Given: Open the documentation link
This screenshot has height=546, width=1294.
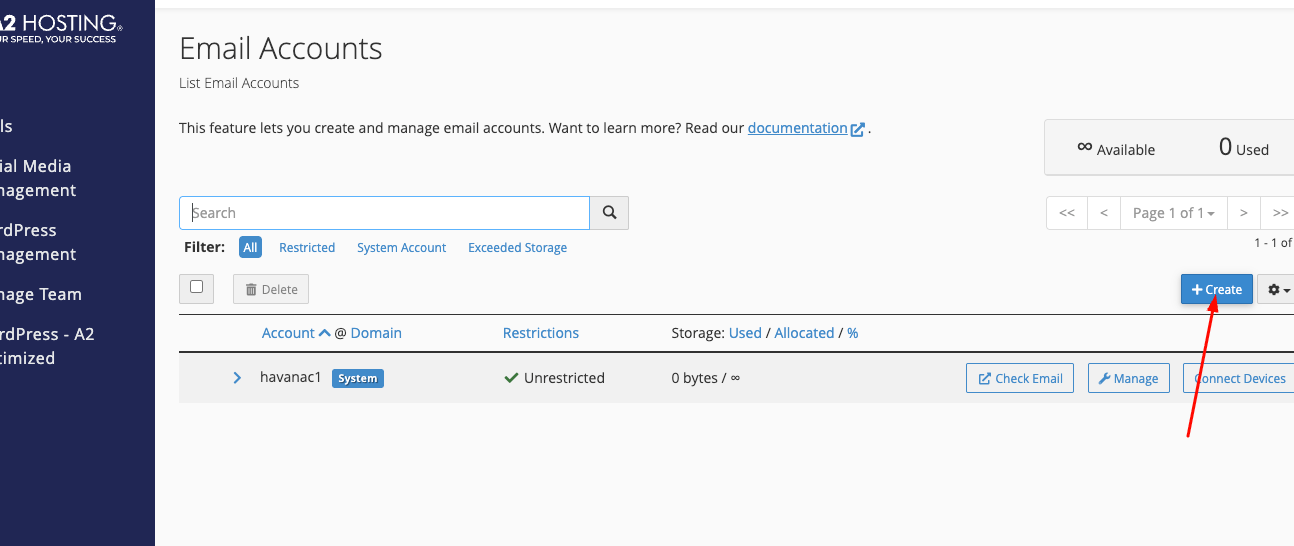Looking at the screenshot, I should click(798, 128).
